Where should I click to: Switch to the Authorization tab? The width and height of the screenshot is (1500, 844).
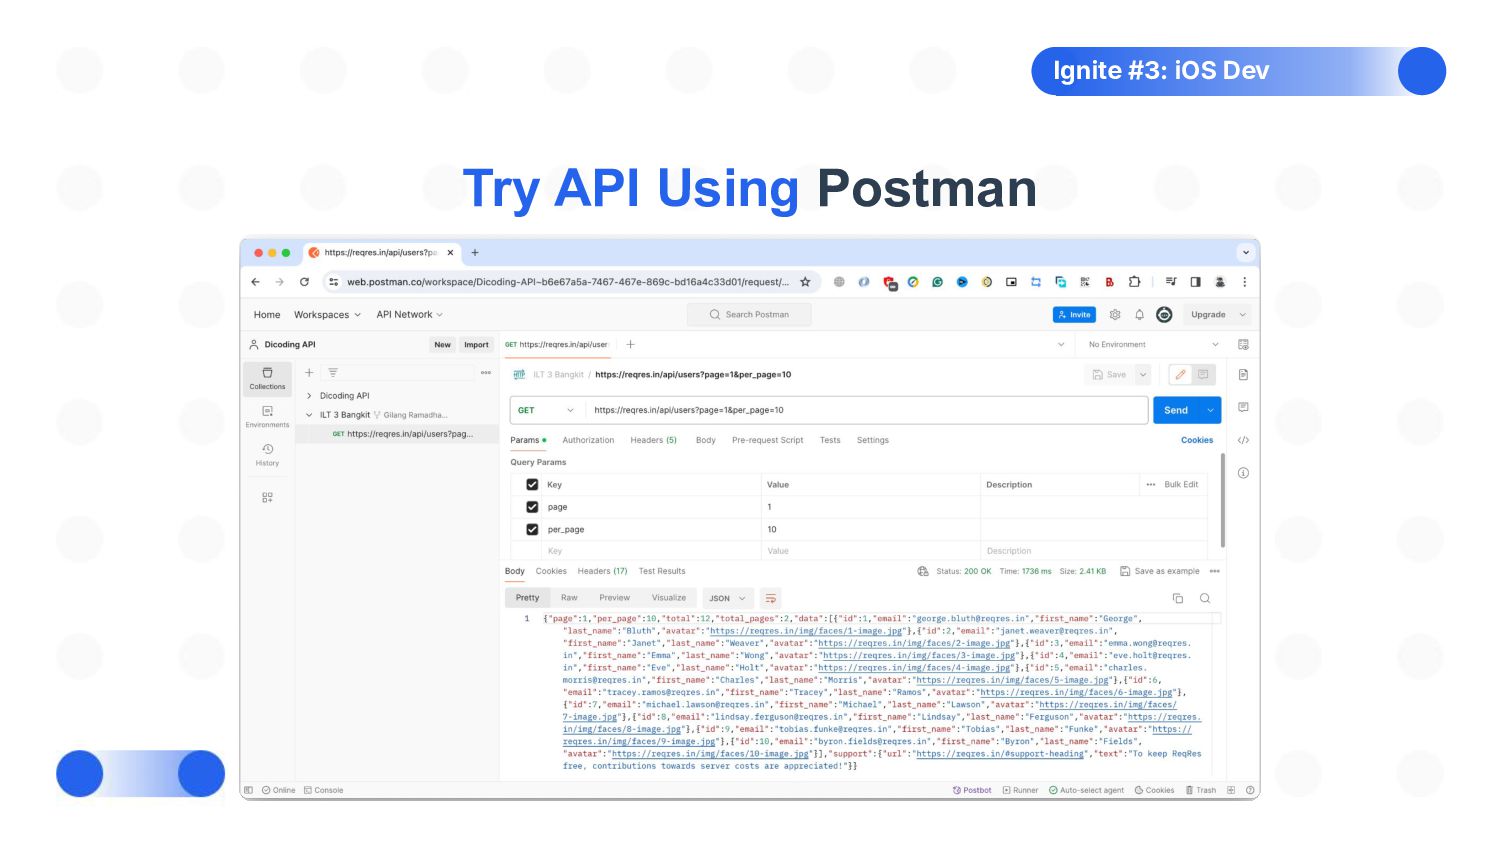point(588,440)
